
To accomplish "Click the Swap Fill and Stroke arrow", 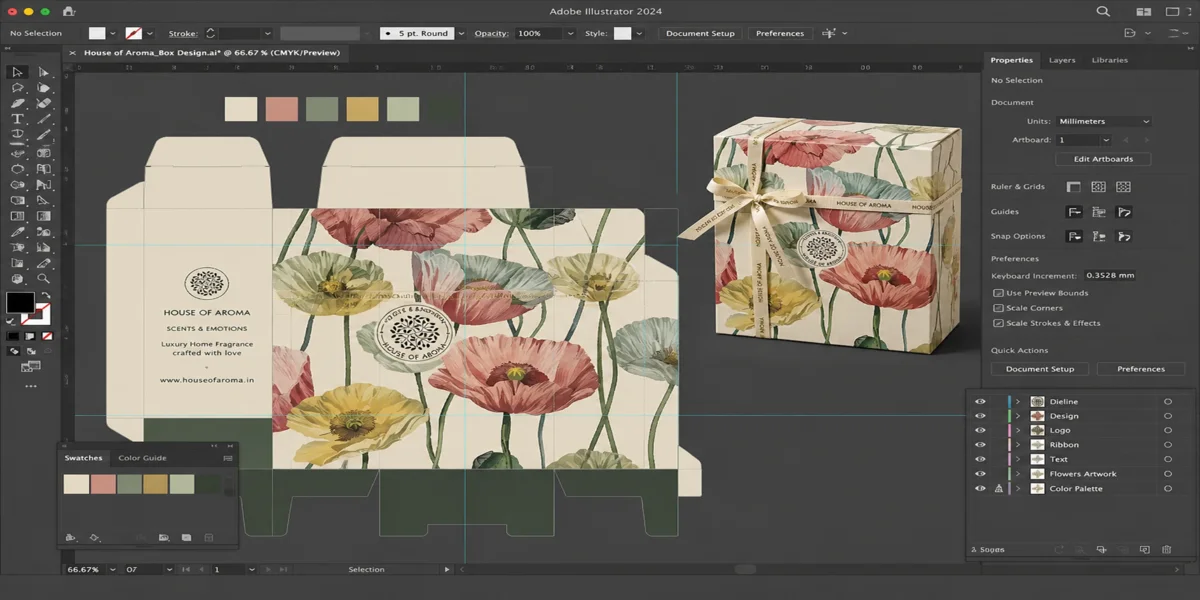I will coord(46,294).
